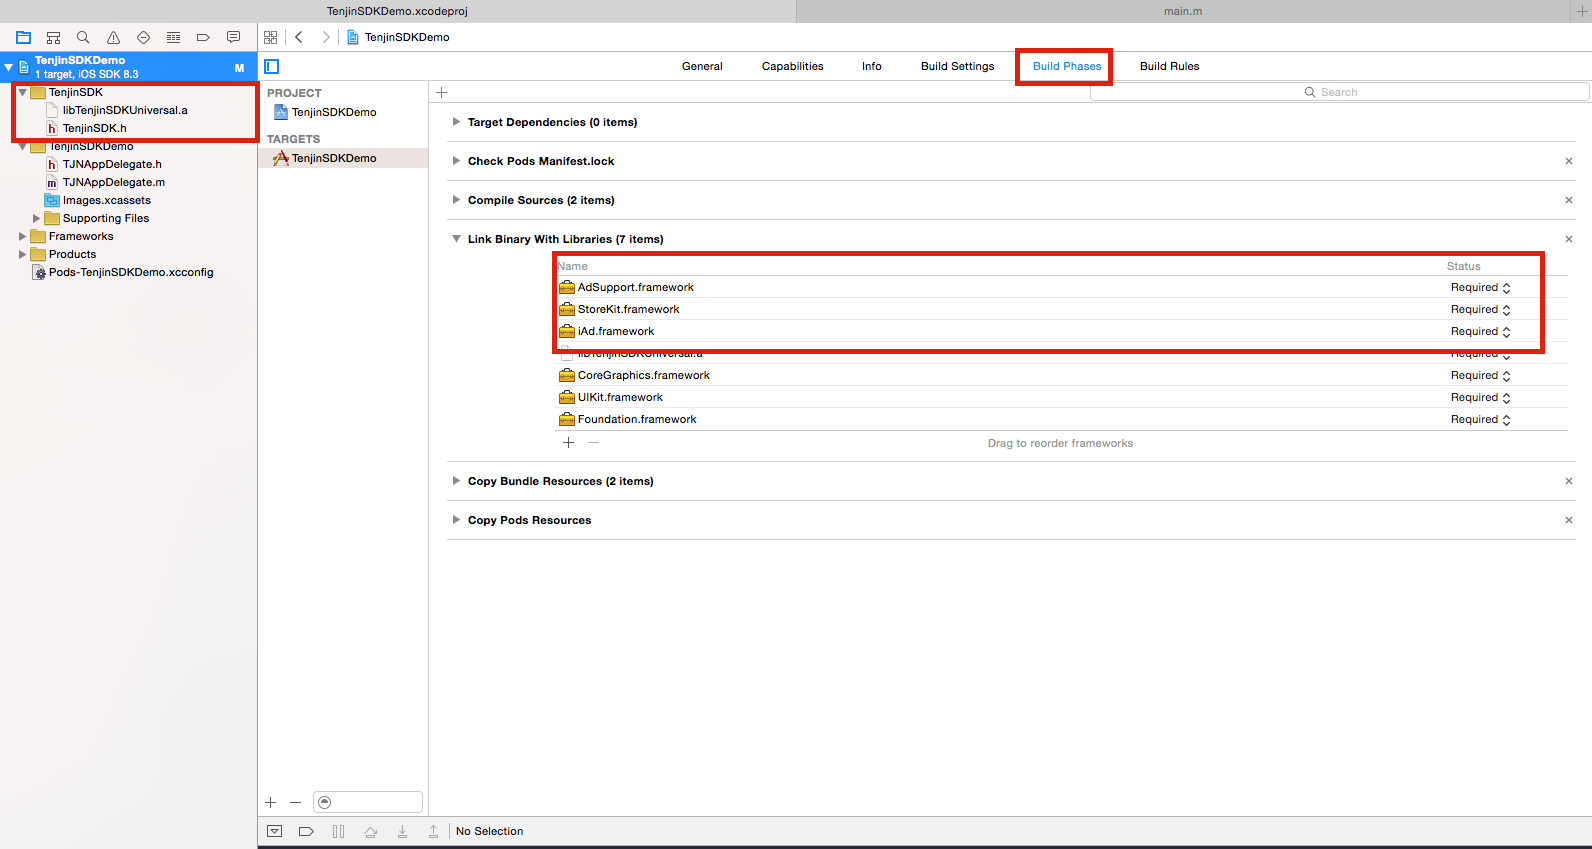Open libTenjinSDKUniversal.a in navigator
Screen dimensions: 1592x849
tap(125, 110)
